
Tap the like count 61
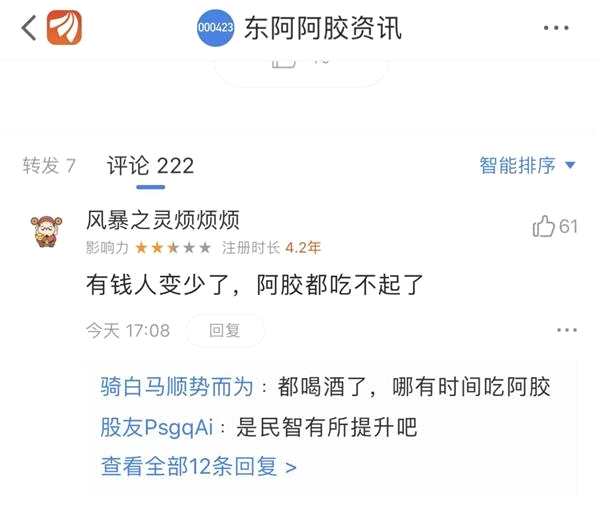[568, 226]
